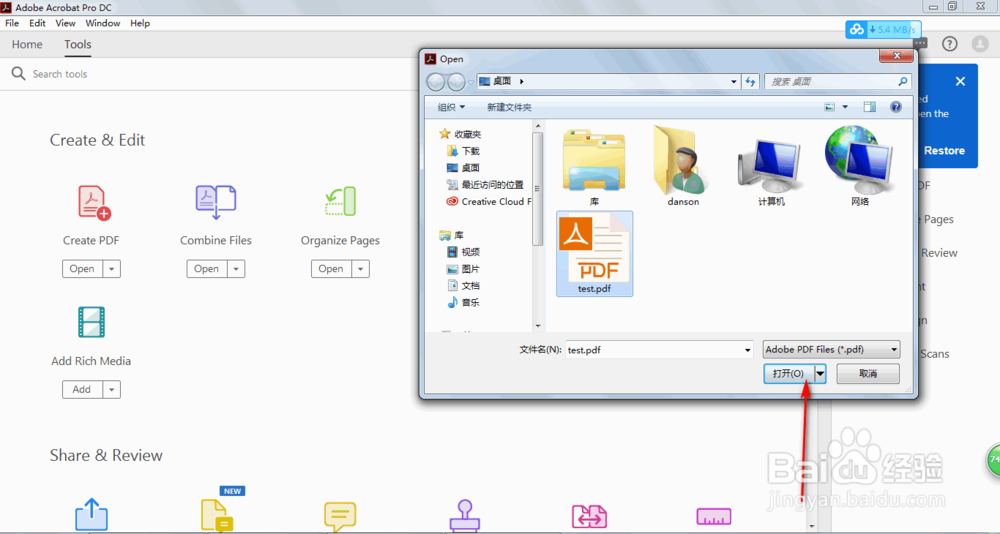Select the yellow comment note icon marked NEW
This screenshot has height=534, width=1000.
[x=217, y=515]
